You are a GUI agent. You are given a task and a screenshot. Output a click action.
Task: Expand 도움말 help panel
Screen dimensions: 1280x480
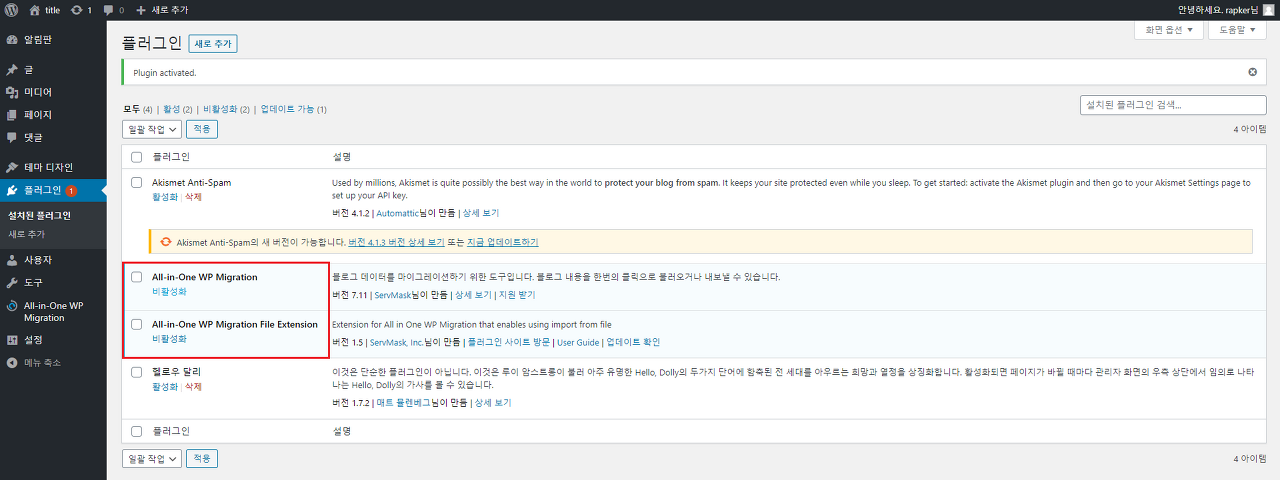click(x=1238, y=30)
